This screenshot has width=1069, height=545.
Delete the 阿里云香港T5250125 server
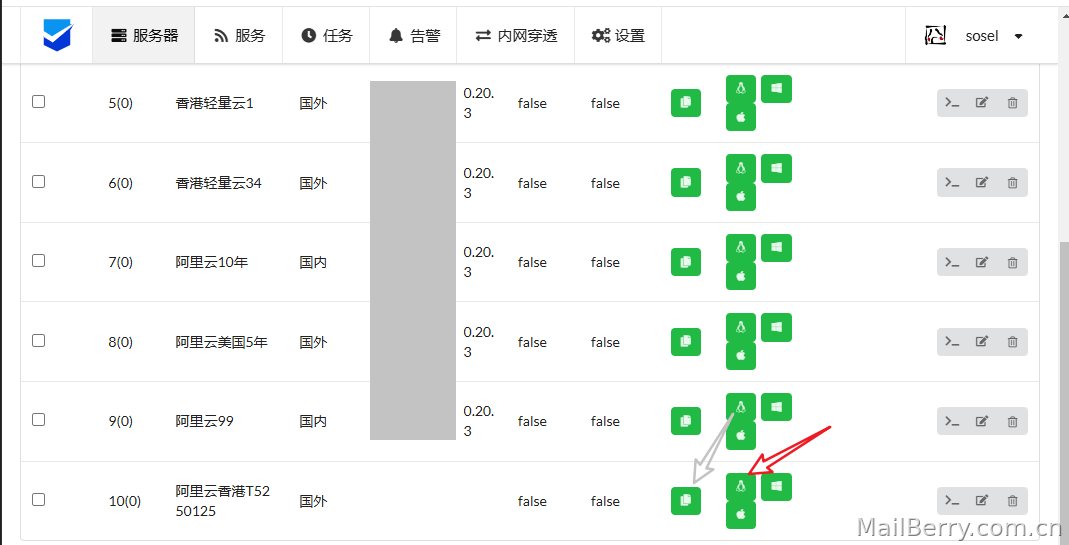pos(1012,501)
